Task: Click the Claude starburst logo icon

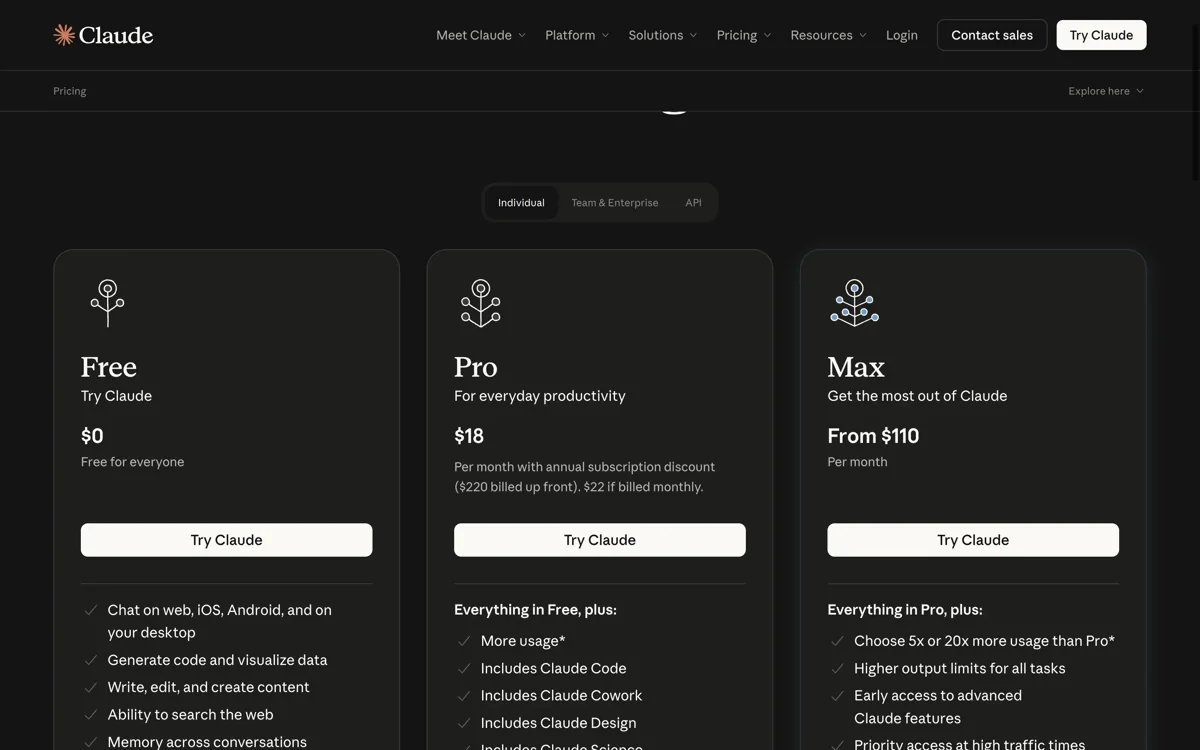Action: pos(64,35)
